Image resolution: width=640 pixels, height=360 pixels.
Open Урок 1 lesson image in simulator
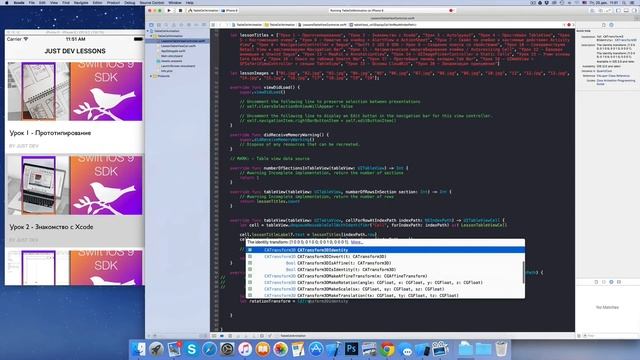point(75,91)
